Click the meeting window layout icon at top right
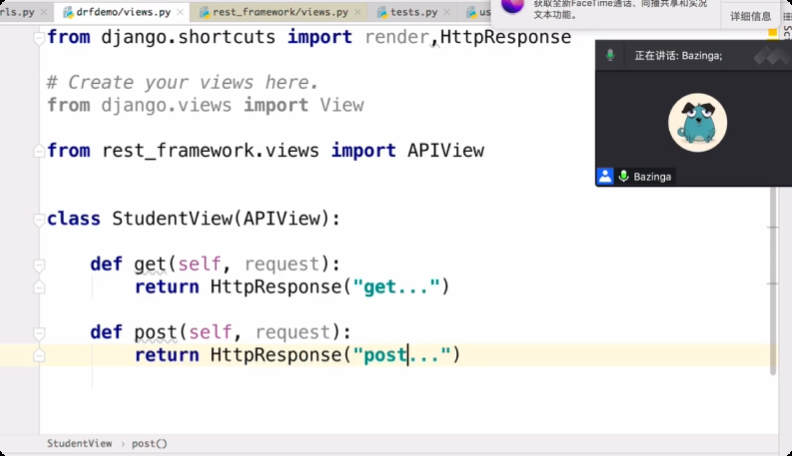The image size is (792, 456). pyautogui.click(x=770, y=56)
